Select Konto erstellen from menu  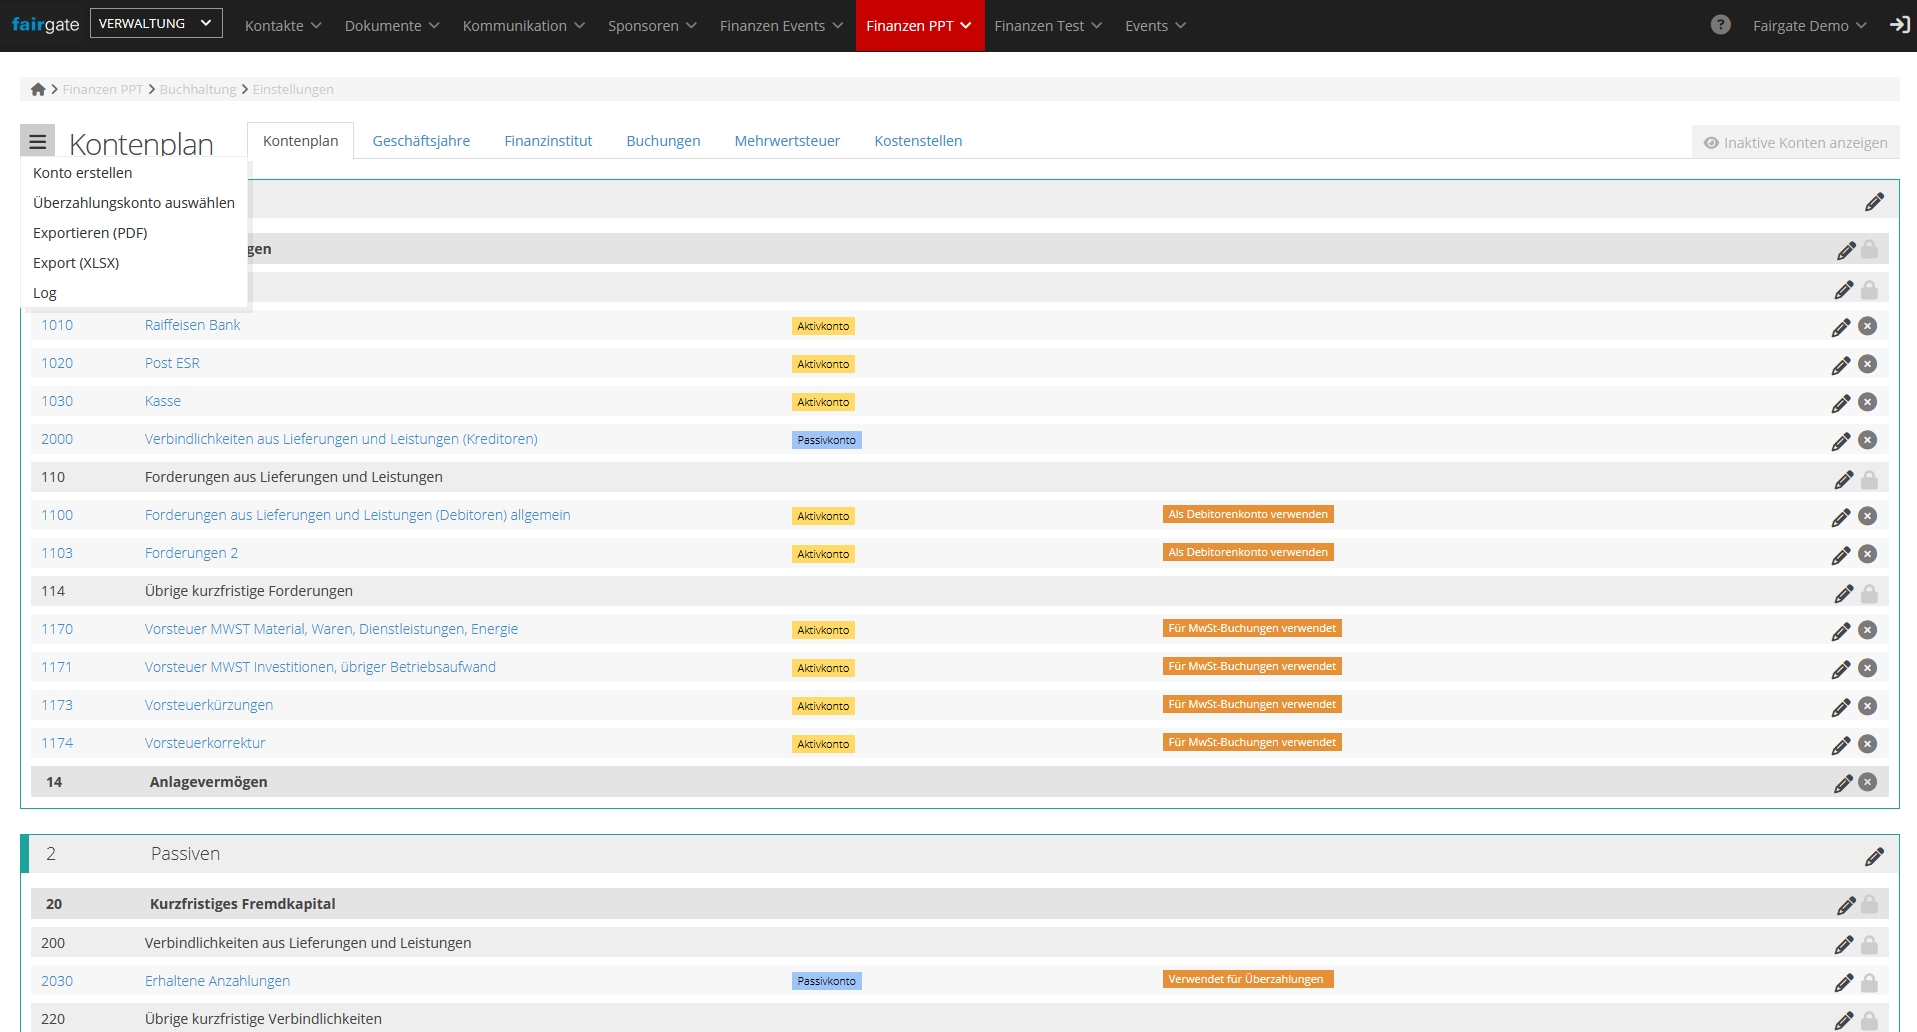(83, 173)
